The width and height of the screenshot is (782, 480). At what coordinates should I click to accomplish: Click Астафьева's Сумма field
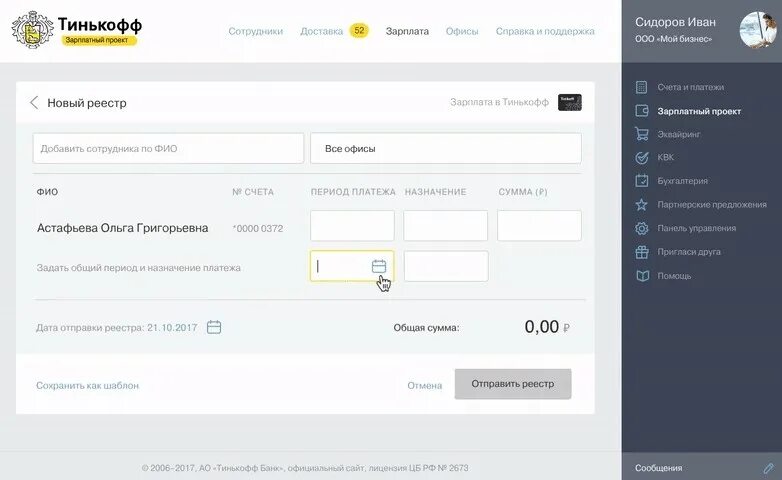click(539, 226)
